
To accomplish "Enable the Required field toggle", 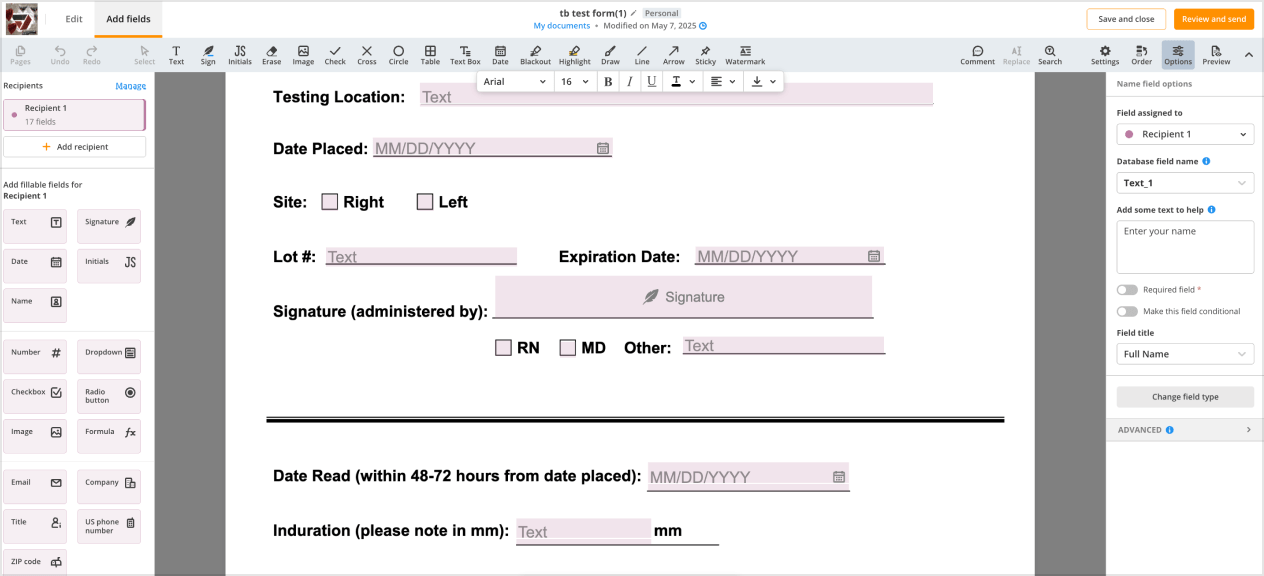I will pyautogui.click(x=1127, y=289).
